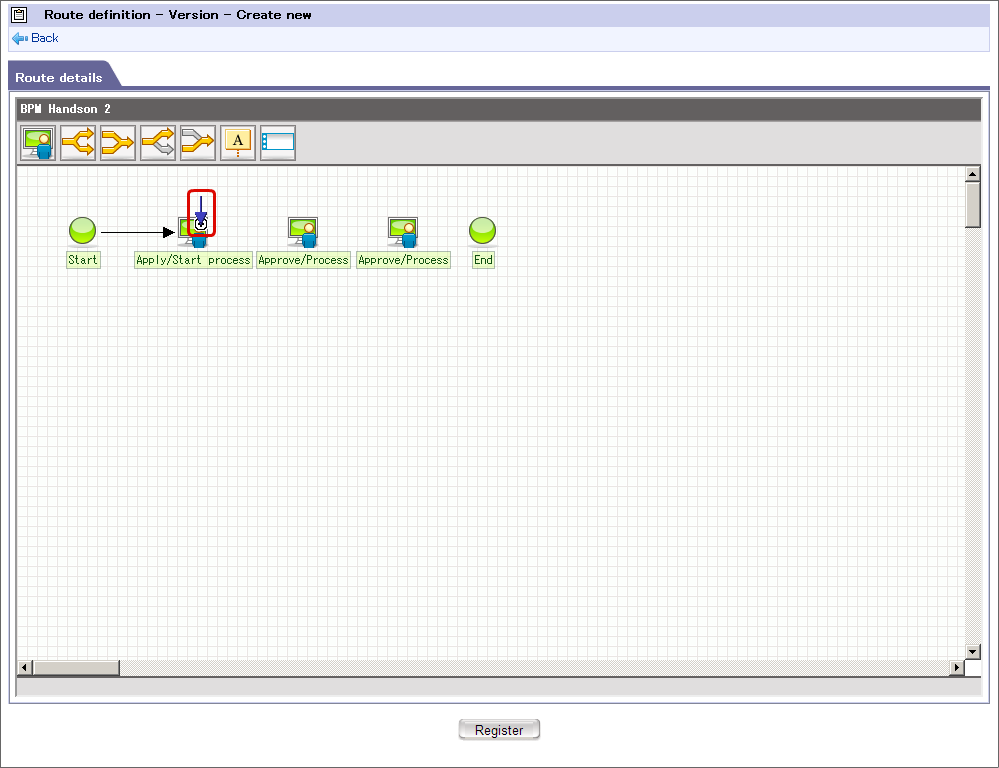
Task: Select the user task node tool in toolbar
Action: point(38,143)
